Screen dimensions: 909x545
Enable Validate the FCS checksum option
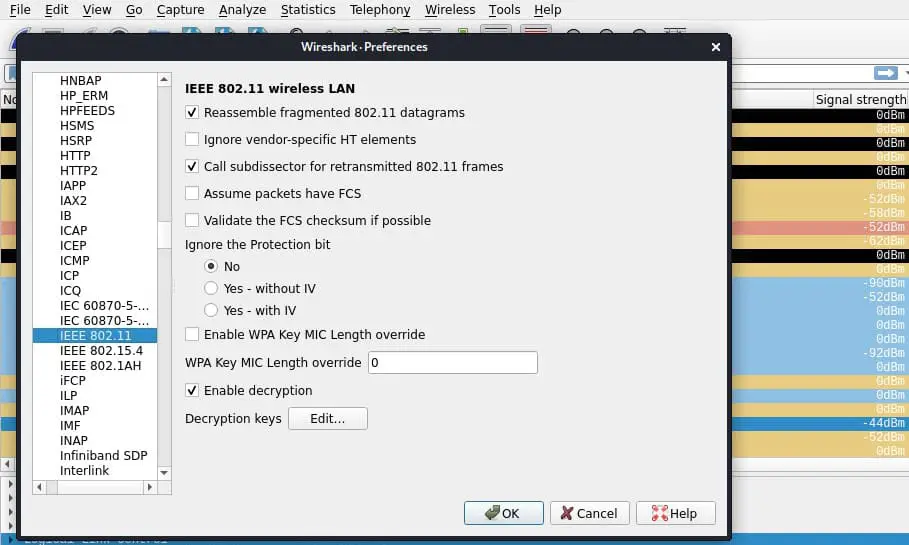pos(192,220)
